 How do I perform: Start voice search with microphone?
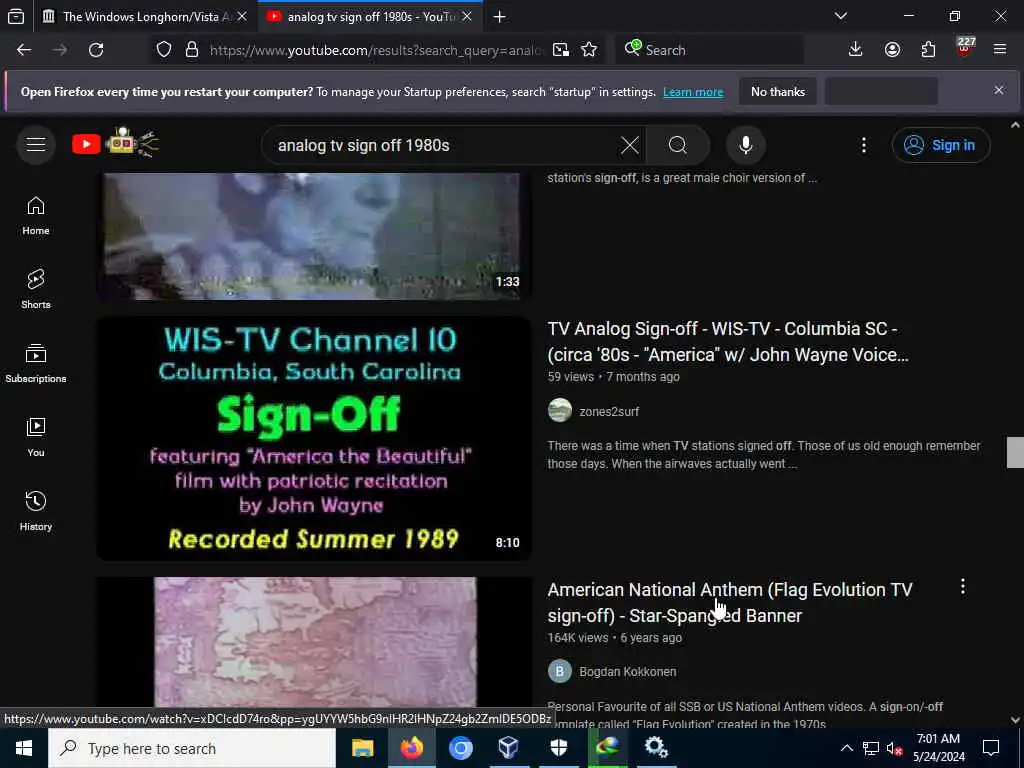click(x=746, y=145)
